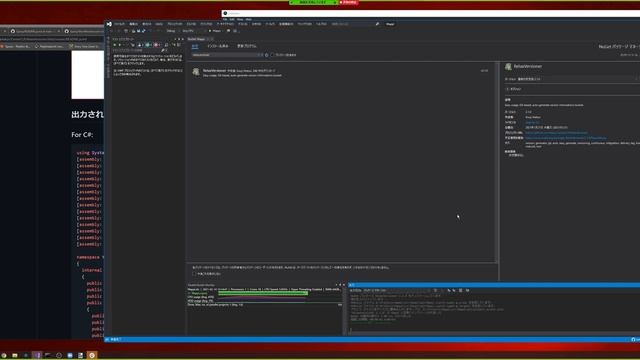Click the green screen-sharing indicator at top
The image size is (640, 360).
[313, 2]
